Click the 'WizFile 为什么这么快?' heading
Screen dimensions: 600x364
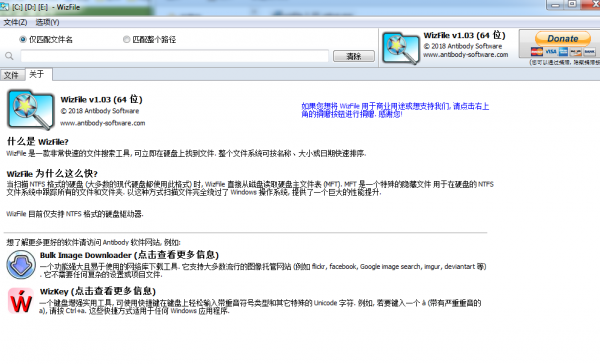click(52, 173)
